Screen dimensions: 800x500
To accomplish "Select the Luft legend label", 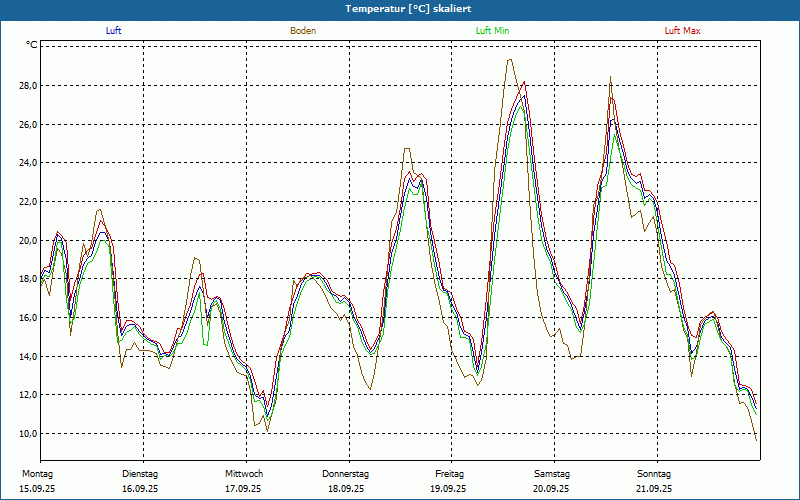I will pyautogui.click(x=115, y=31).
